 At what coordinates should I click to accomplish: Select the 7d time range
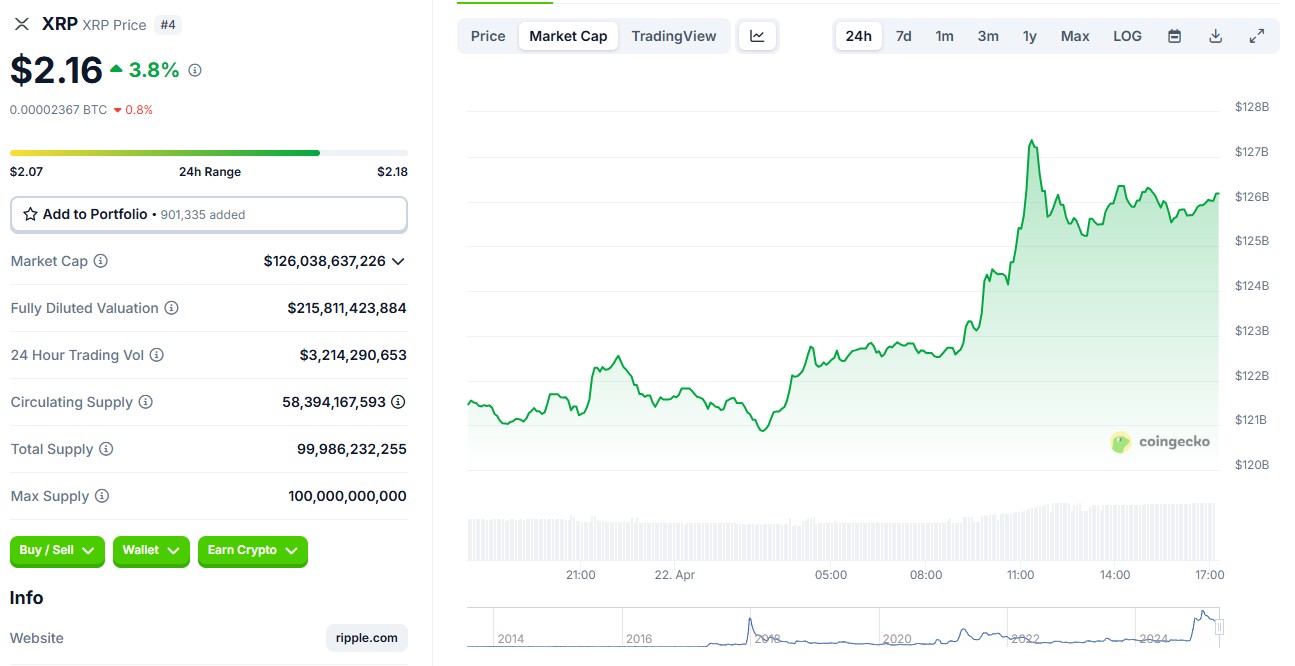tap(903, 36)
